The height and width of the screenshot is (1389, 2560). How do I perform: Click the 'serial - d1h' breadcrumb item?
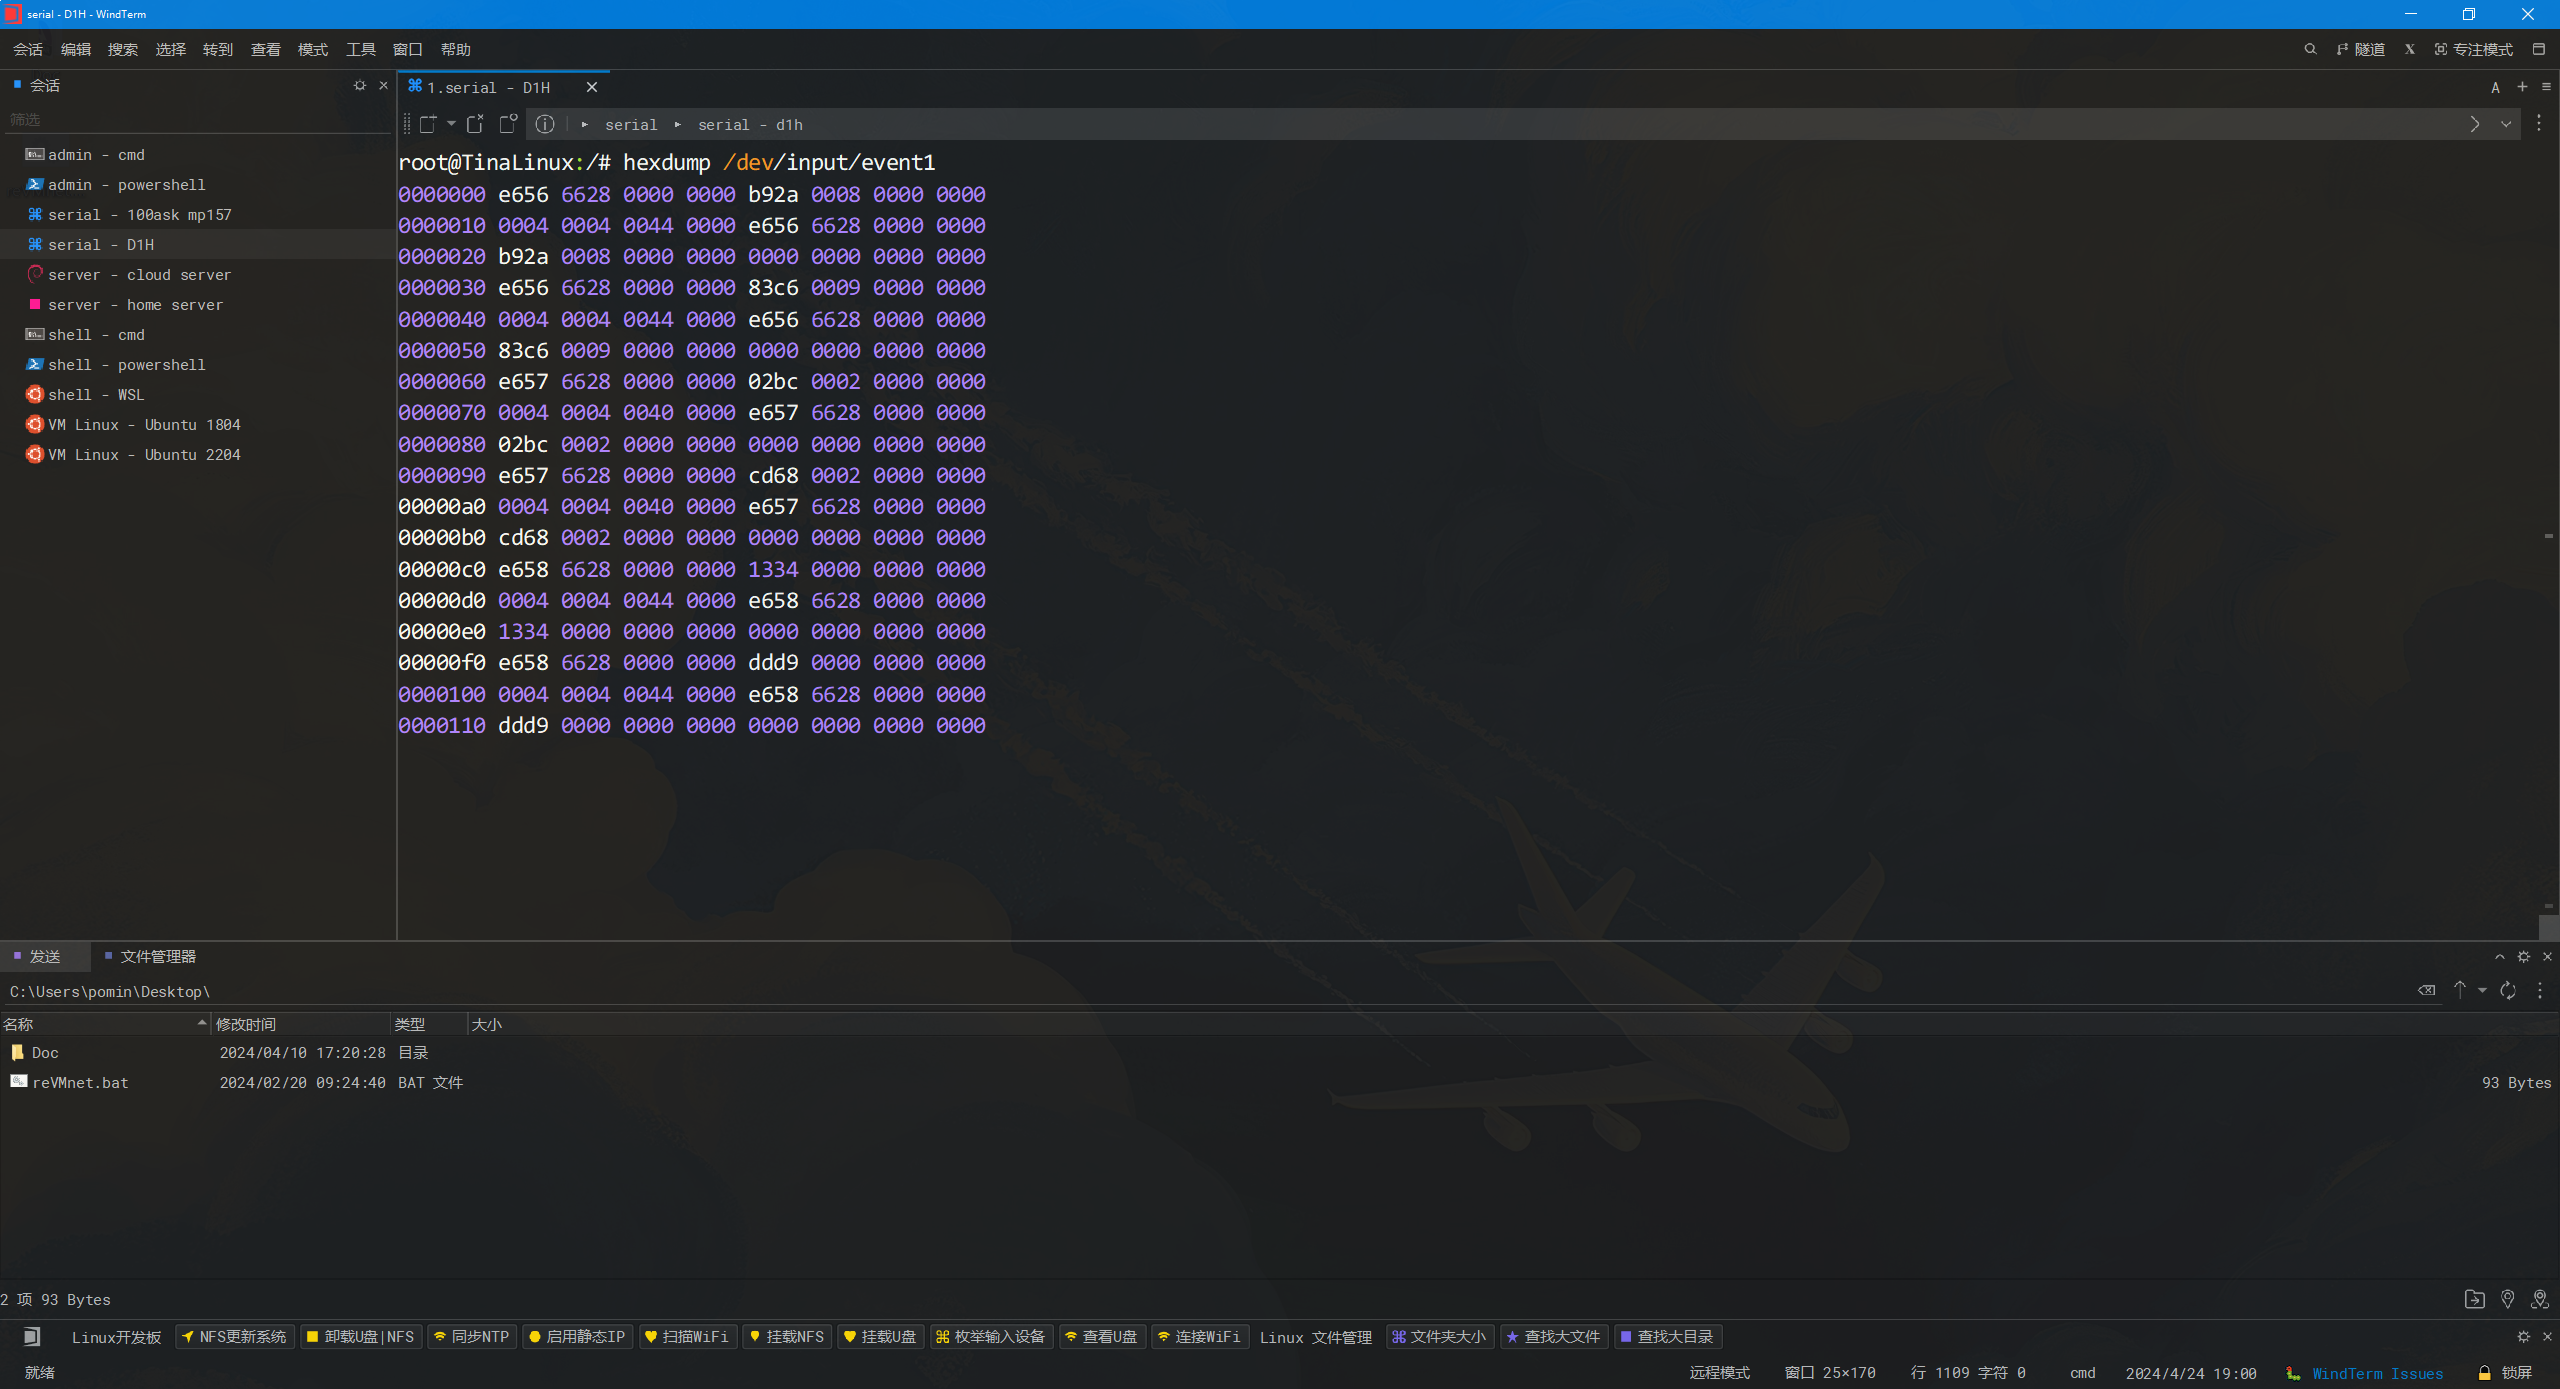coord(750,125)
